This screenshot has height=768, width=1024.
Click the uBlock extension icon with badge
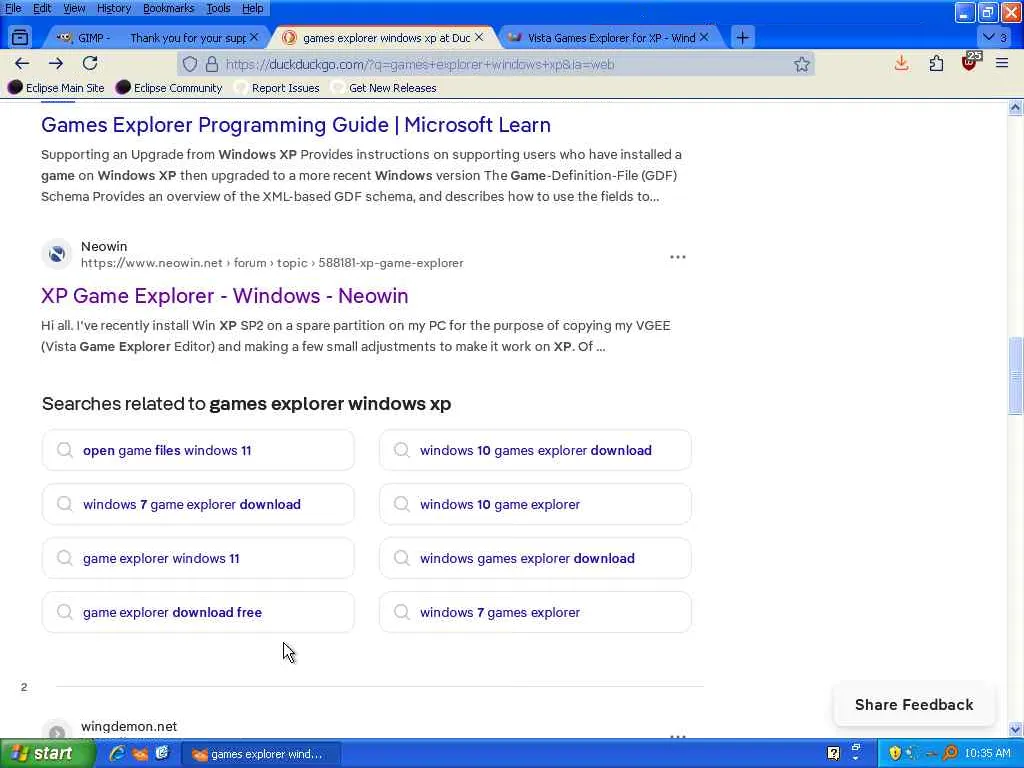coord(970,63)
